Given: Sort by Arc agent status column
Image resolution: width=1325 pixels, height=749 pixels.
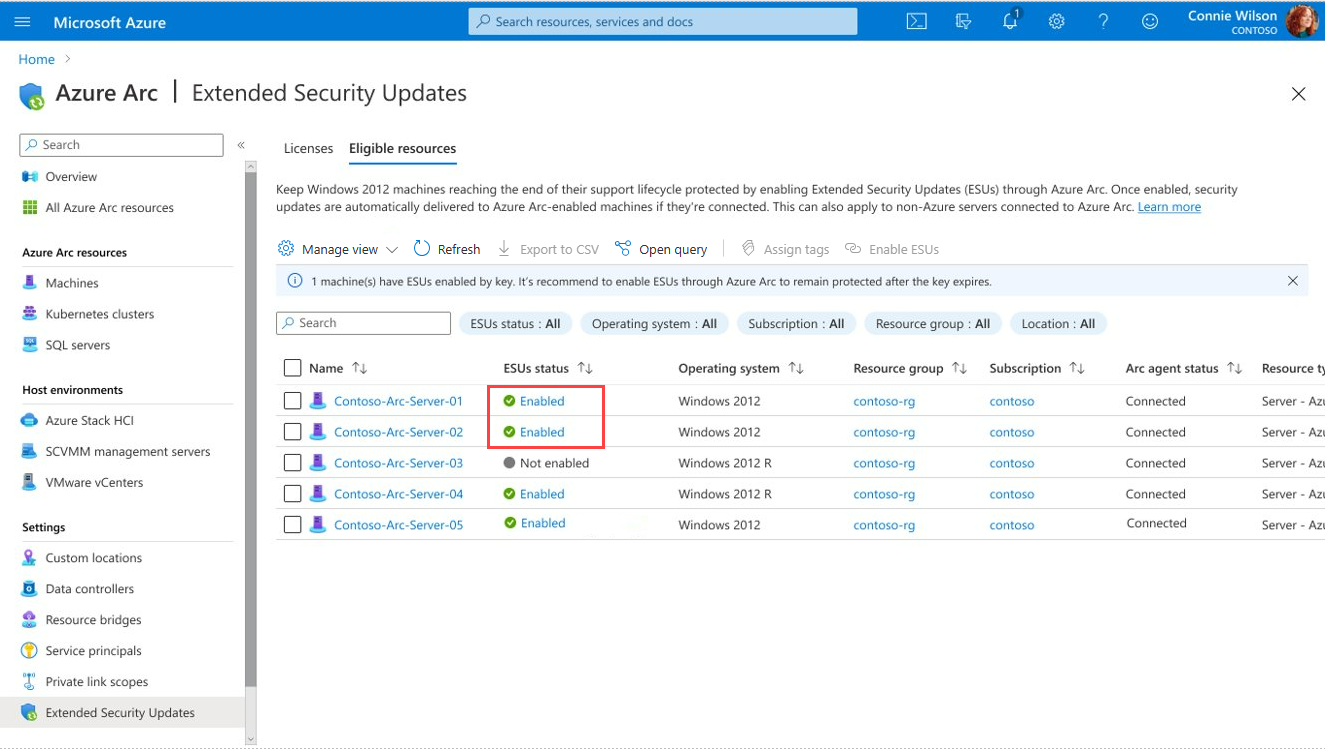Looking at the screenshot, I should coord(1234,368).
